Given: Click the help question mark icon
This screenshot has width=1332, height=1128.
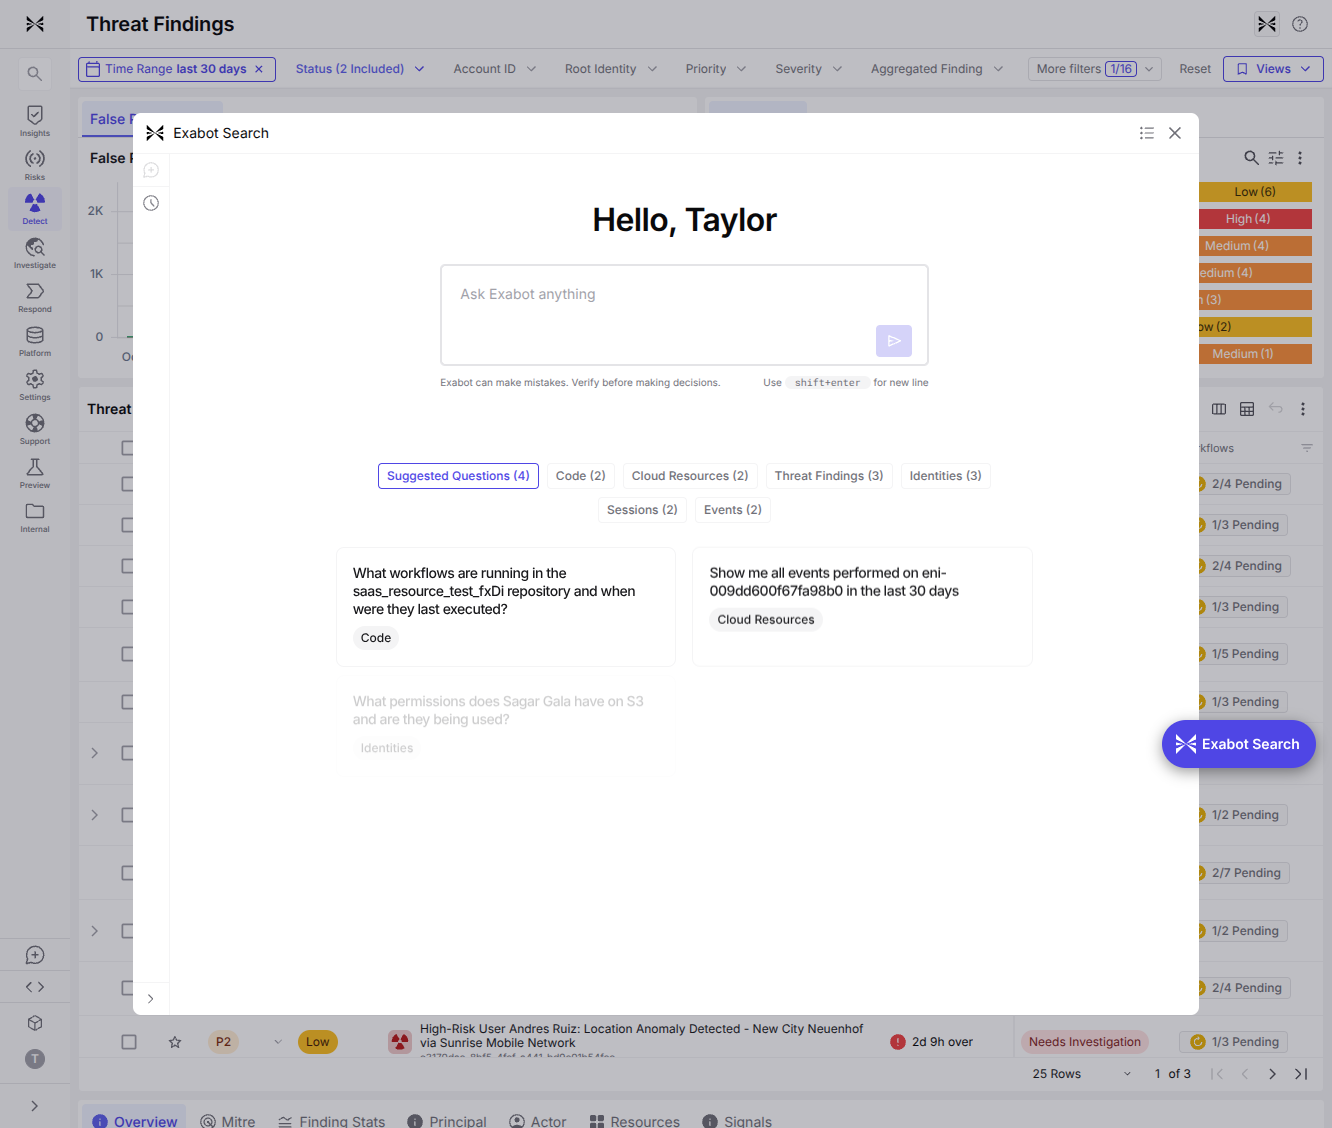Looking at the screenshot, I should 1300,24.
